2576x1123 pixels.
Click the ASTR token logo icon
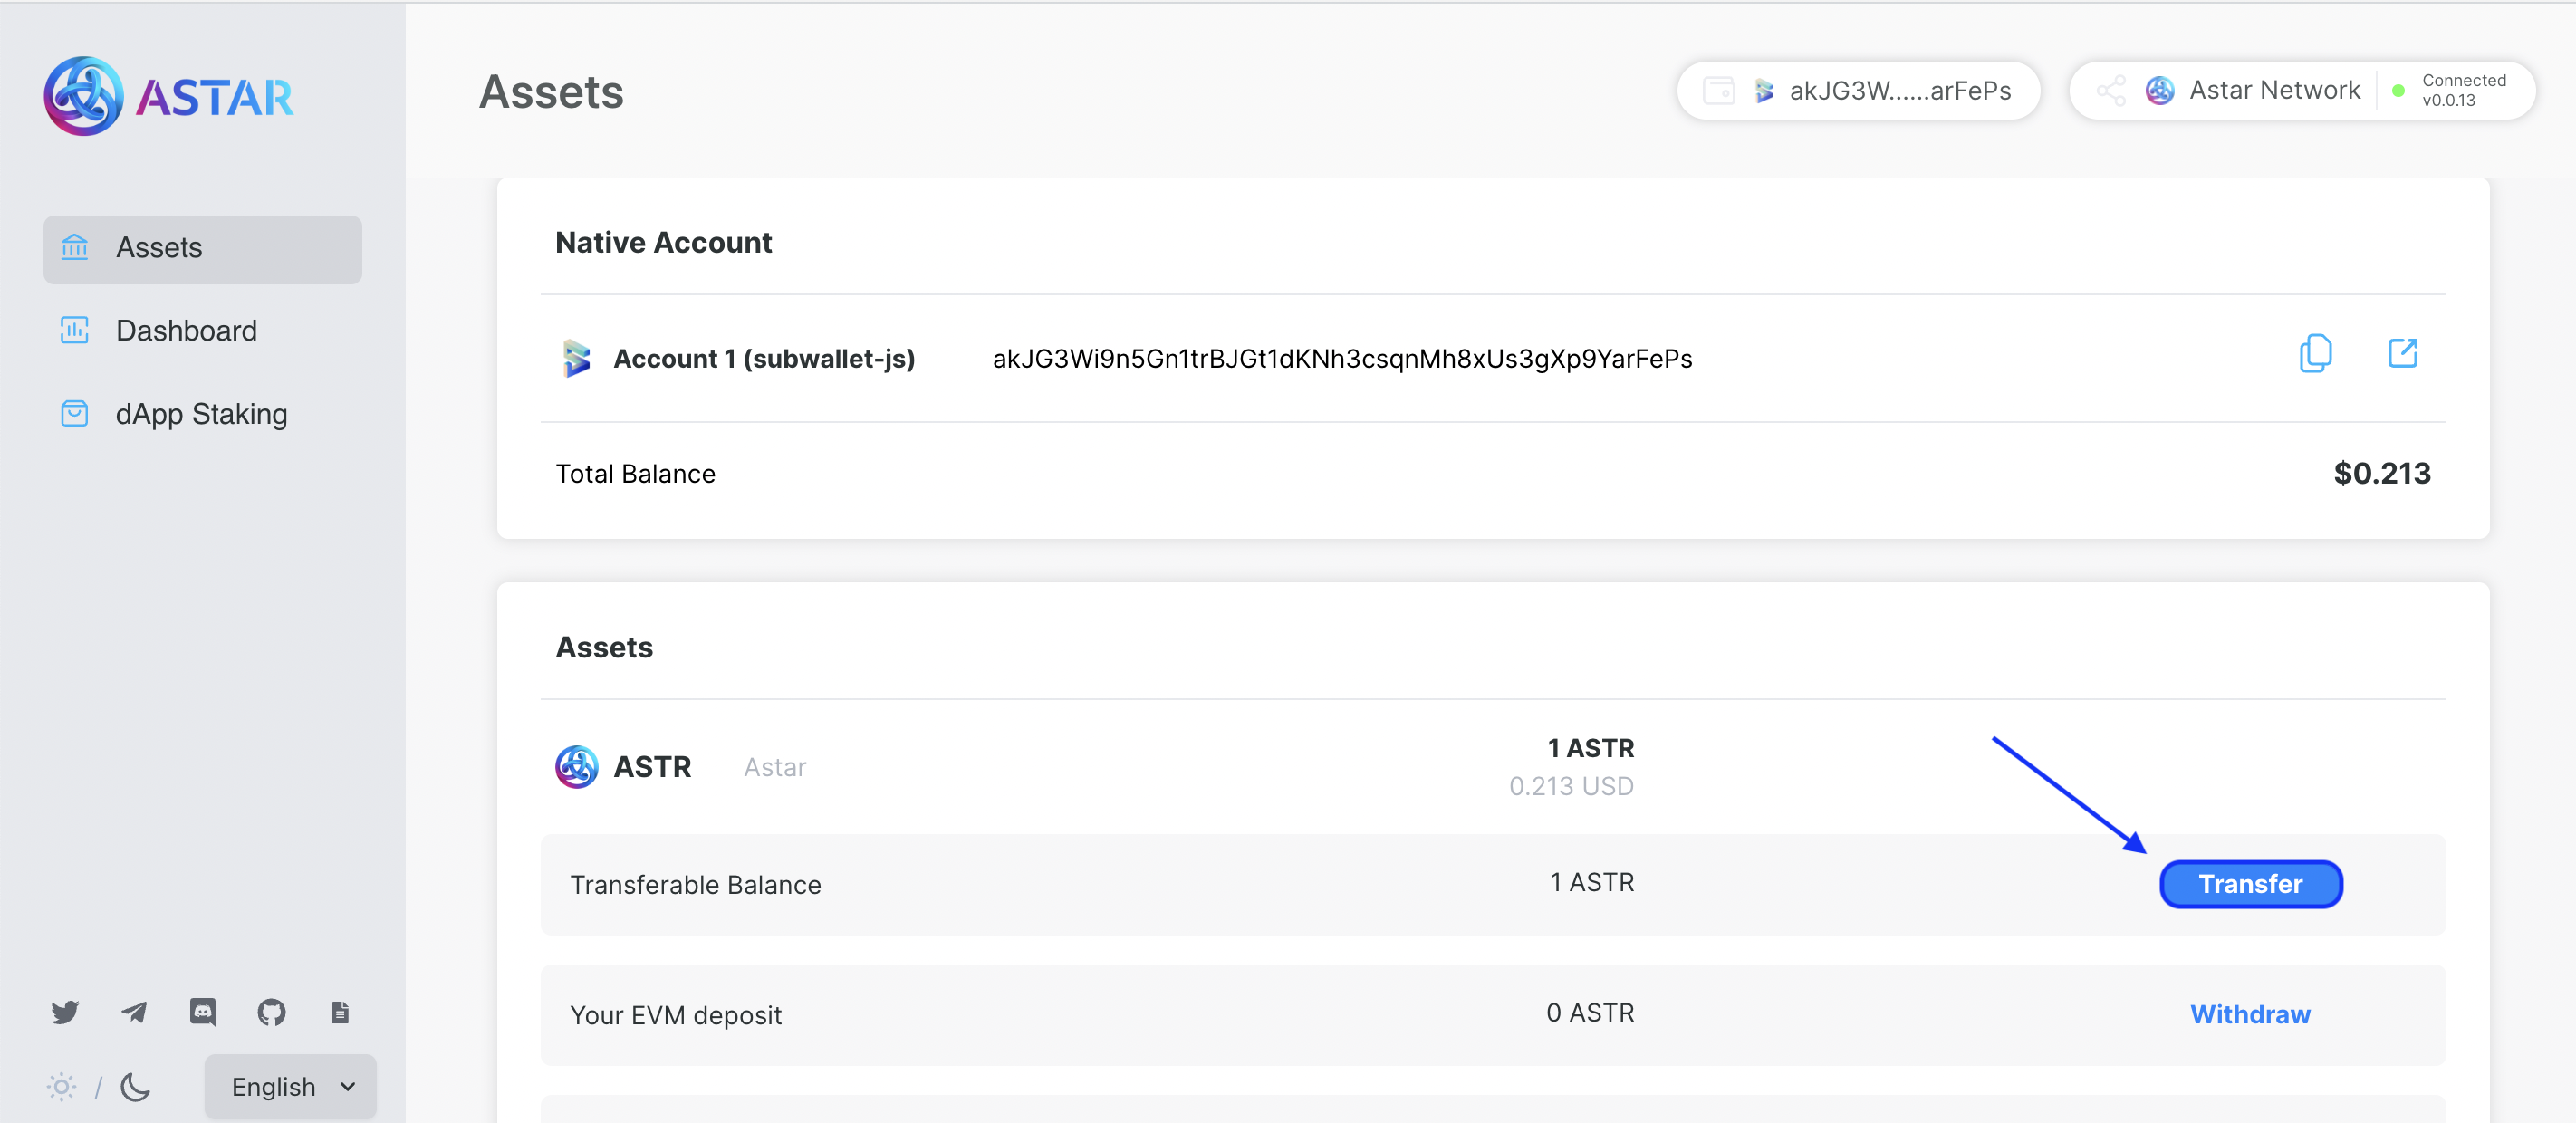(x=576, y=767)
